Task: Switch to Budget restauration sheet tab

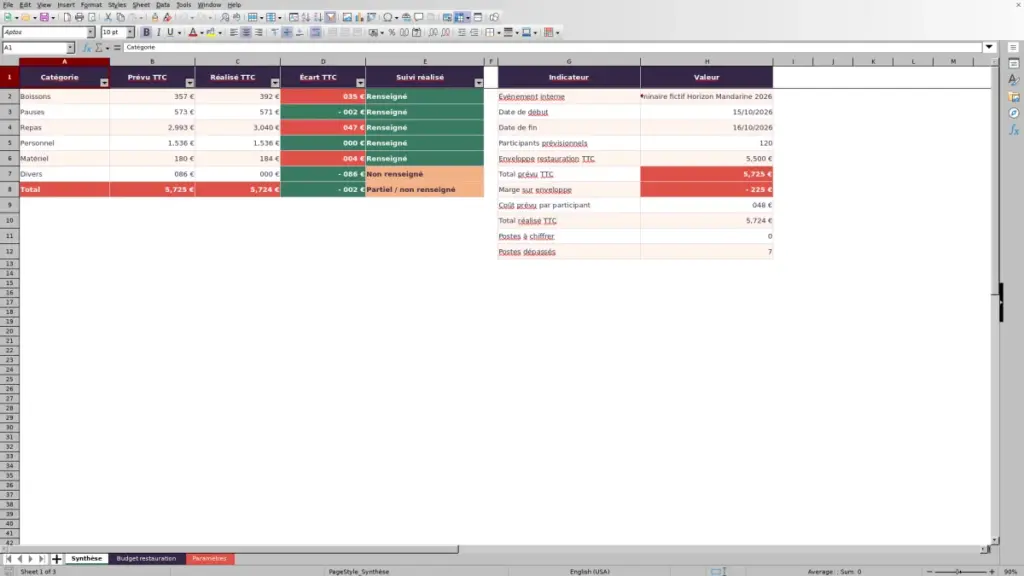Action: [146, 559]
